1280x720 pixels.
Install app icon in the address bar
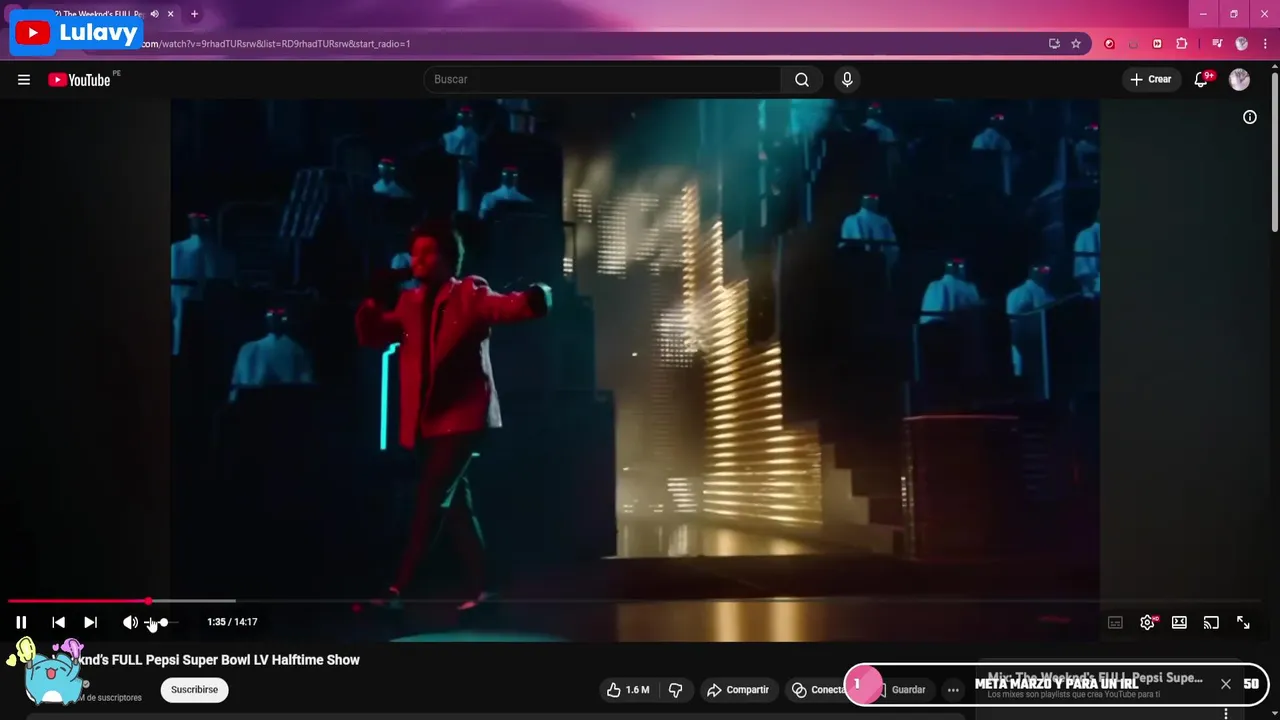point(1054,43)
